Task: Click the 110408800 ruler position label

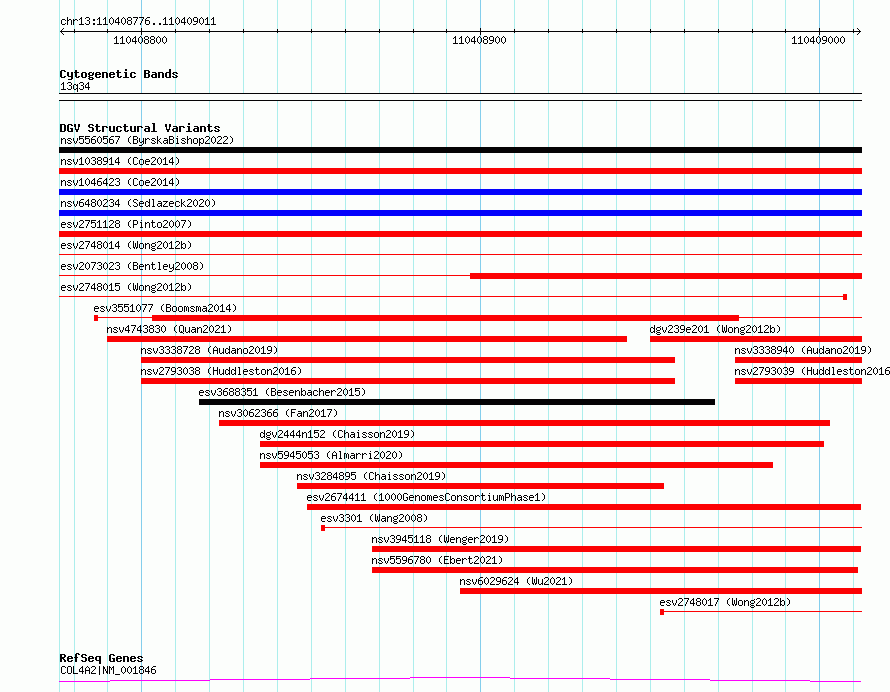Action: (x=140, y=40)
